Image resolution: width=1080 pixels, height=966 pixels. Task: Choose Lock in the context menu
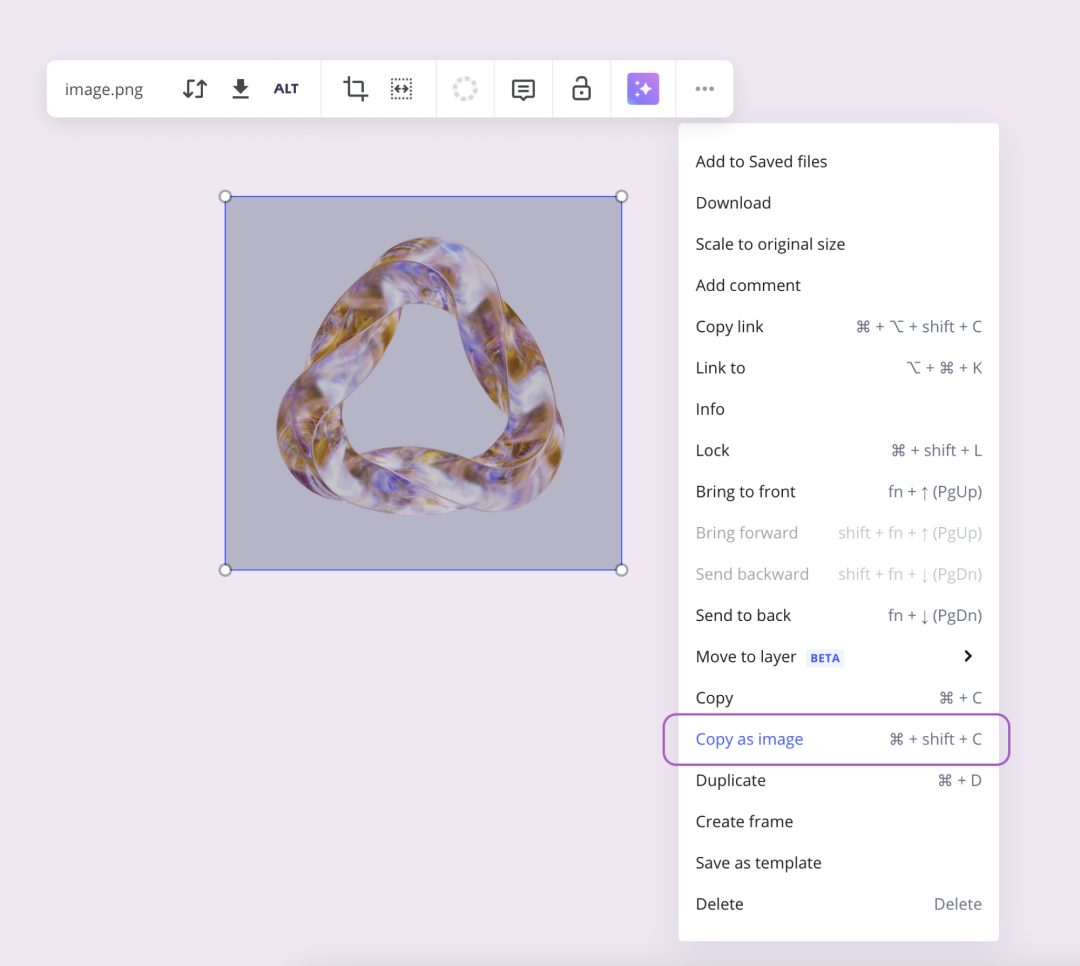coord(838,451)
